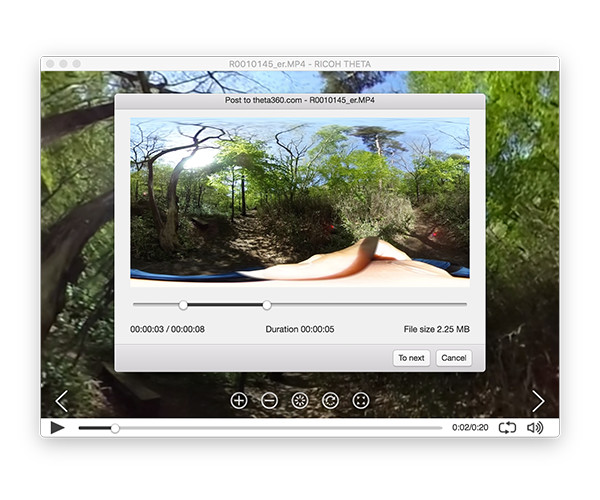Click the trim range bar between handles
This screenshot has height=500, width=600.
225,305
